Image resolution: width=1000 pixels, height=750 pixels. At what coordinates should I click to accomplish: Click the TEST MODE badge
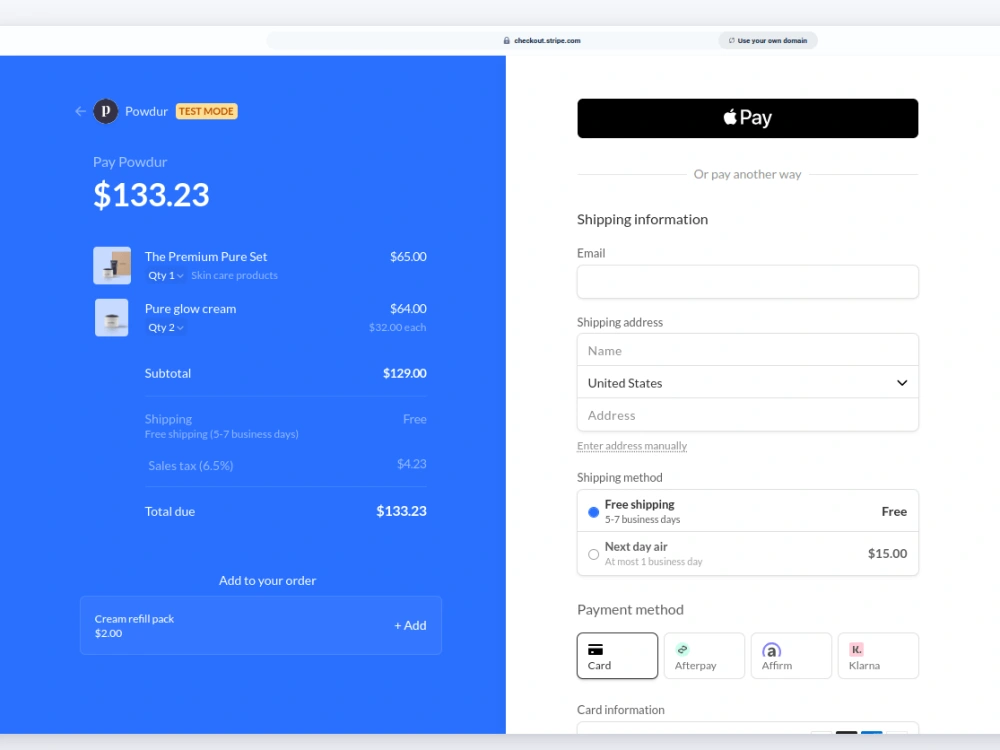[x=207, y=112]
